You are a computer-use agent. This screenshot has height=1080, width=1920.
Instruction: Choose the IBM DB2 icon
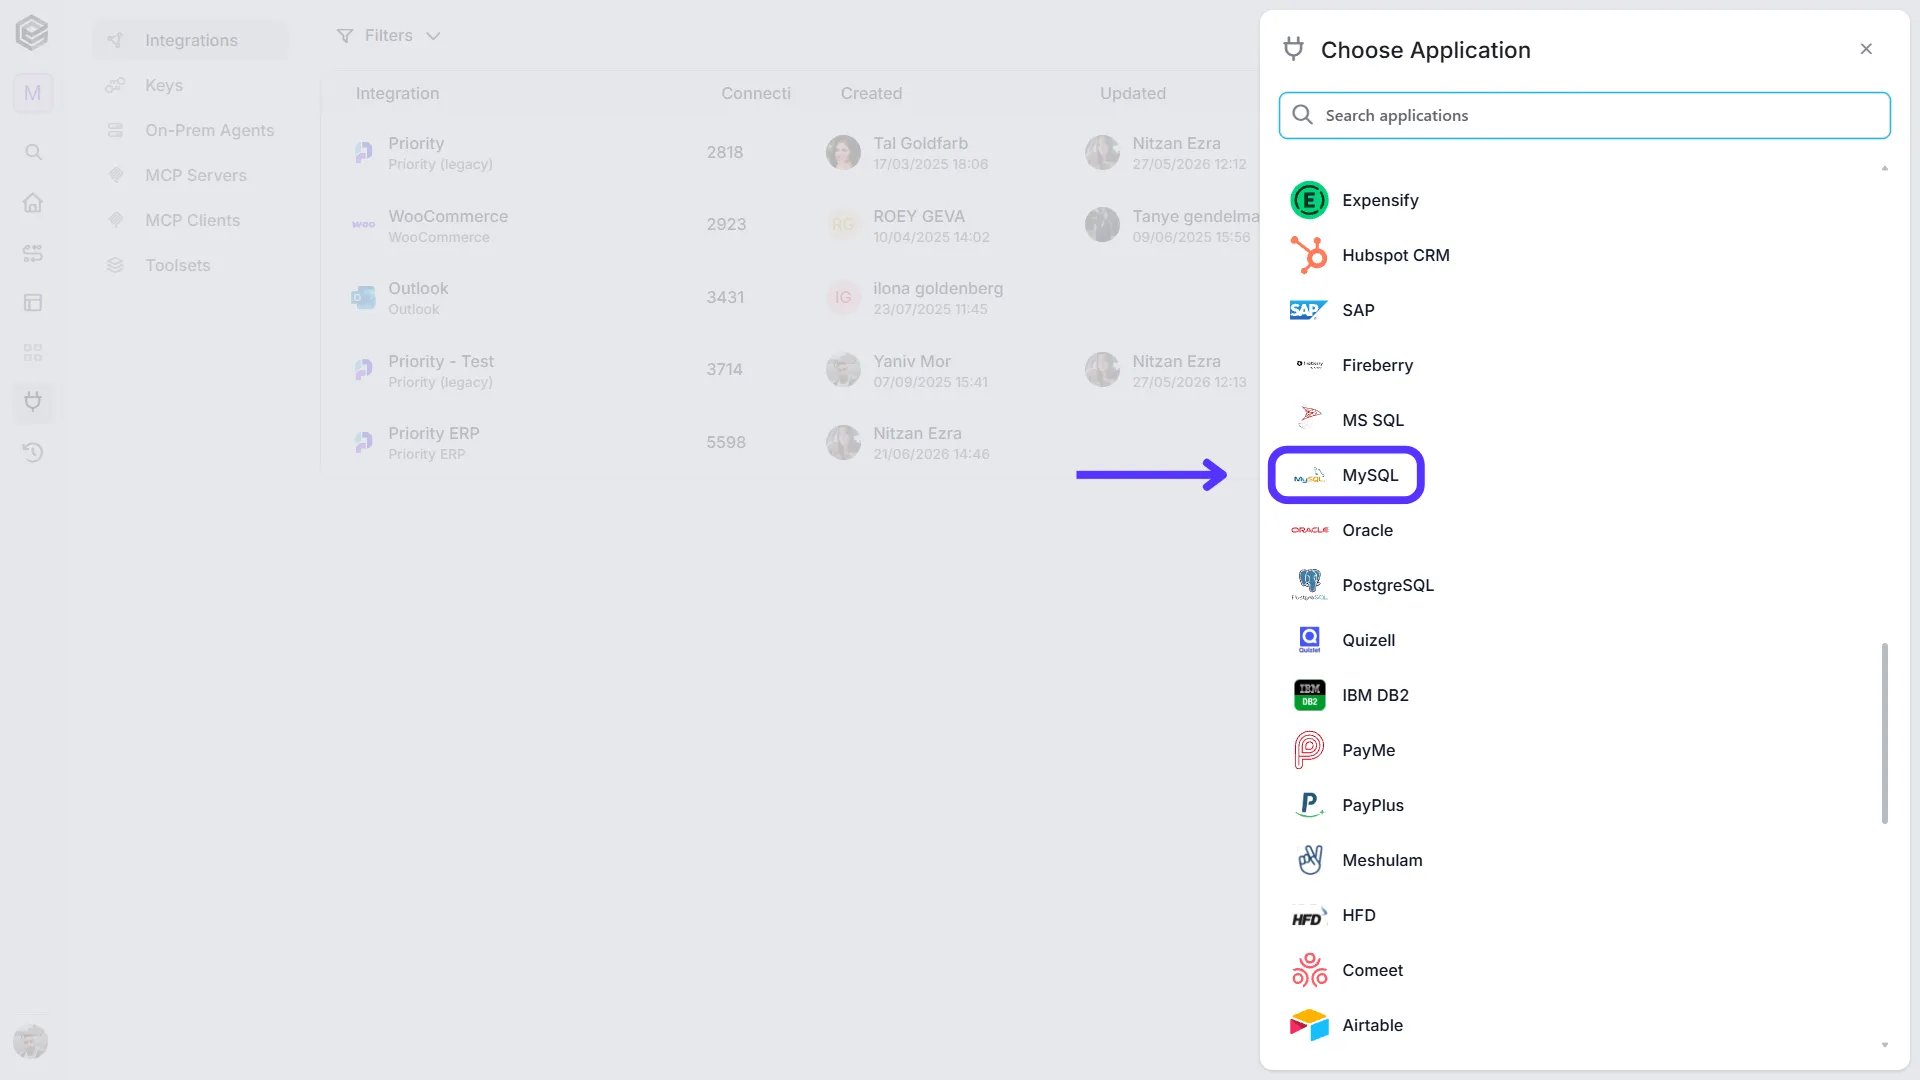(x=1309, y=695)
